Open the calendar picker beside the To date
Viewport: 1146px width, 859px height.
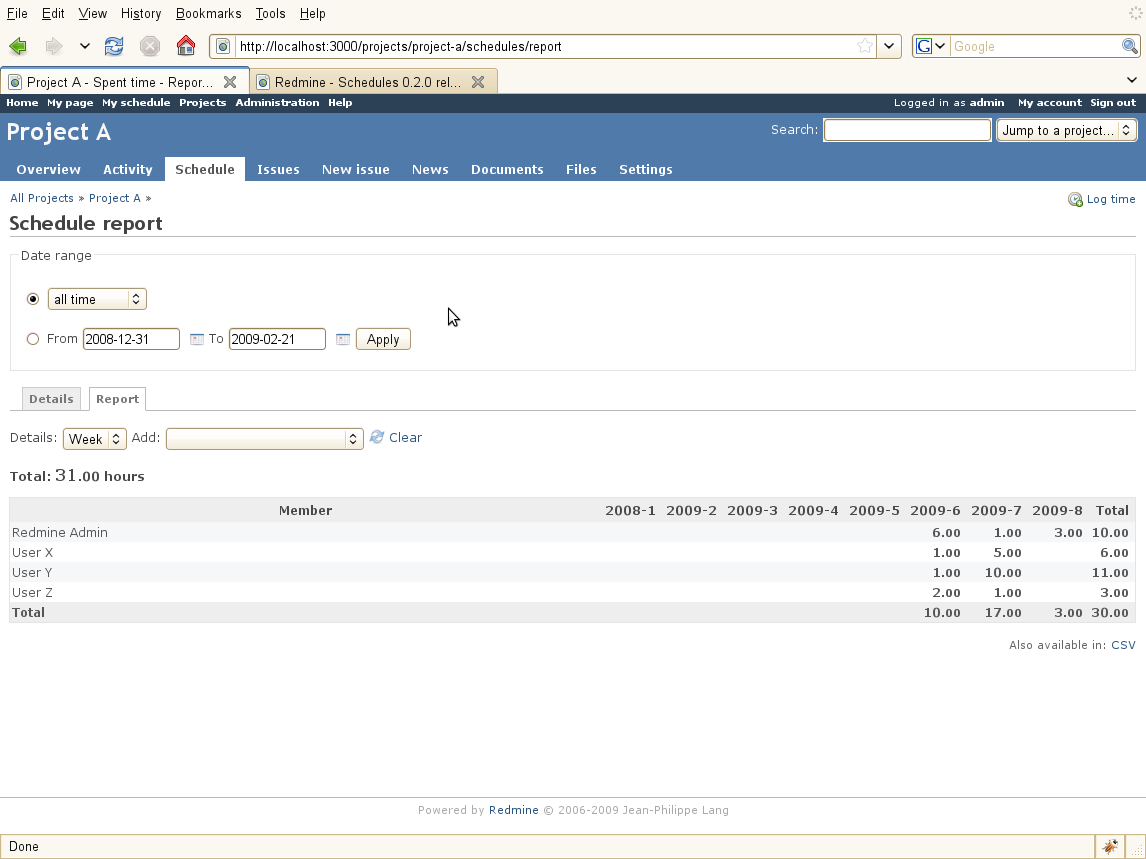(342, 340)
